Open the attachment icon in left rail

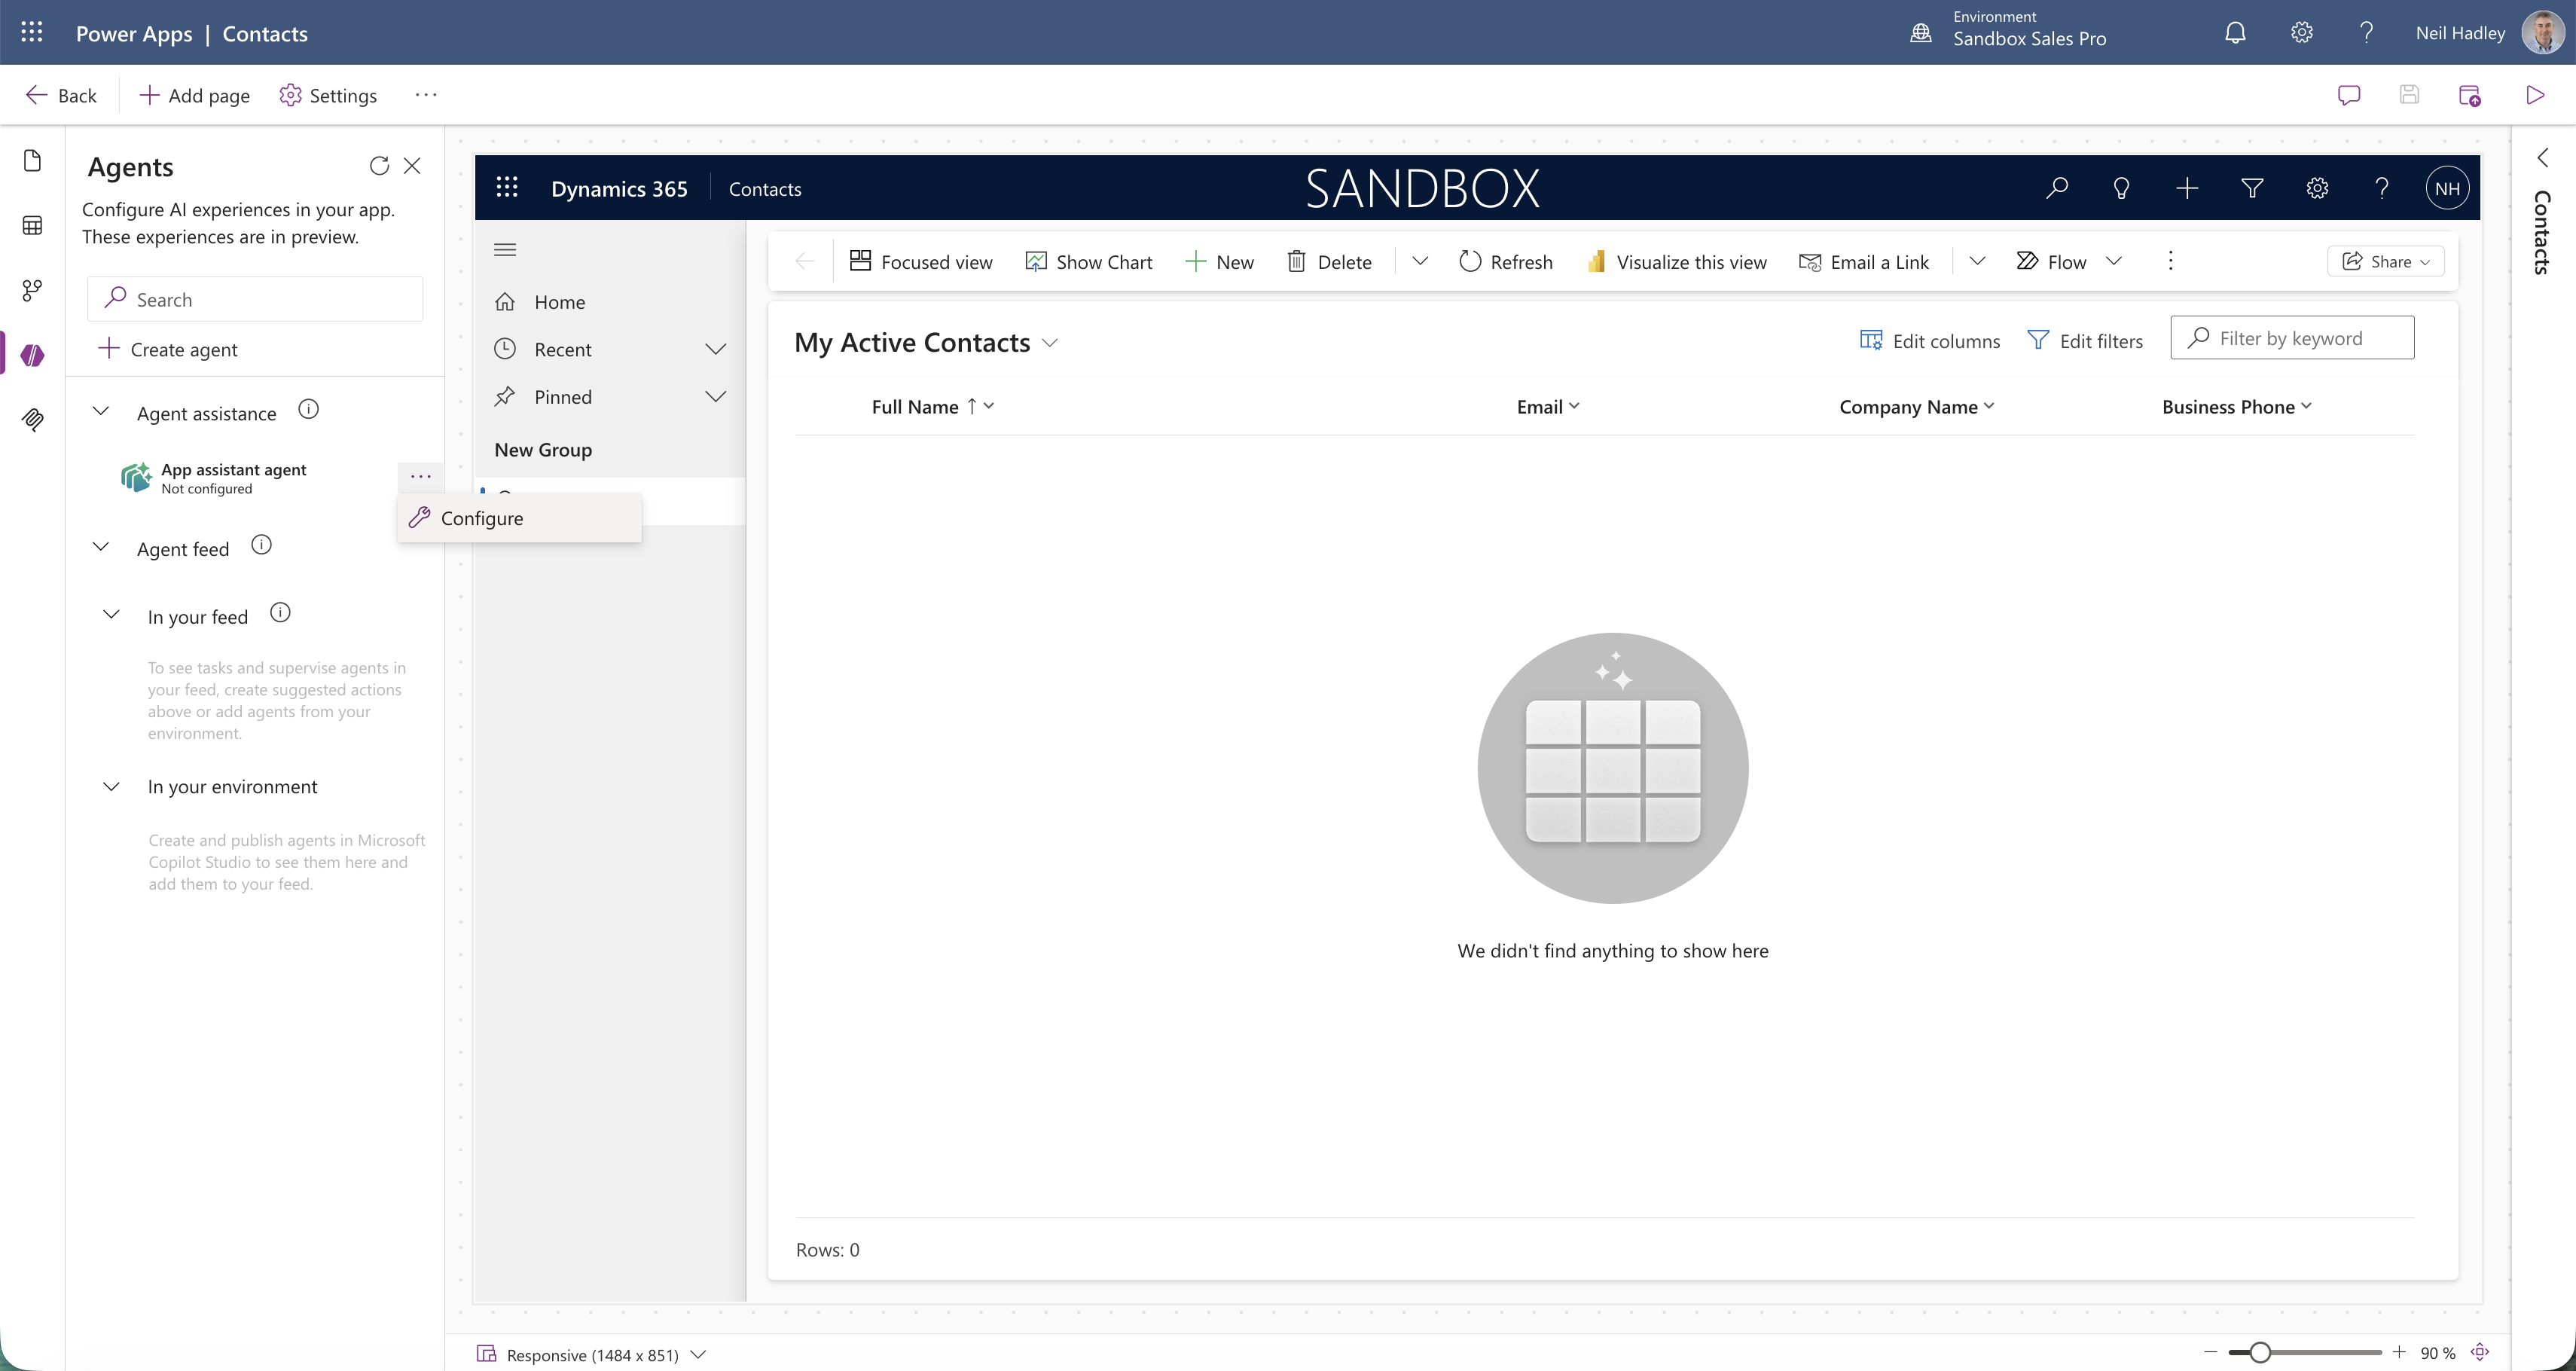click(32, 420)
